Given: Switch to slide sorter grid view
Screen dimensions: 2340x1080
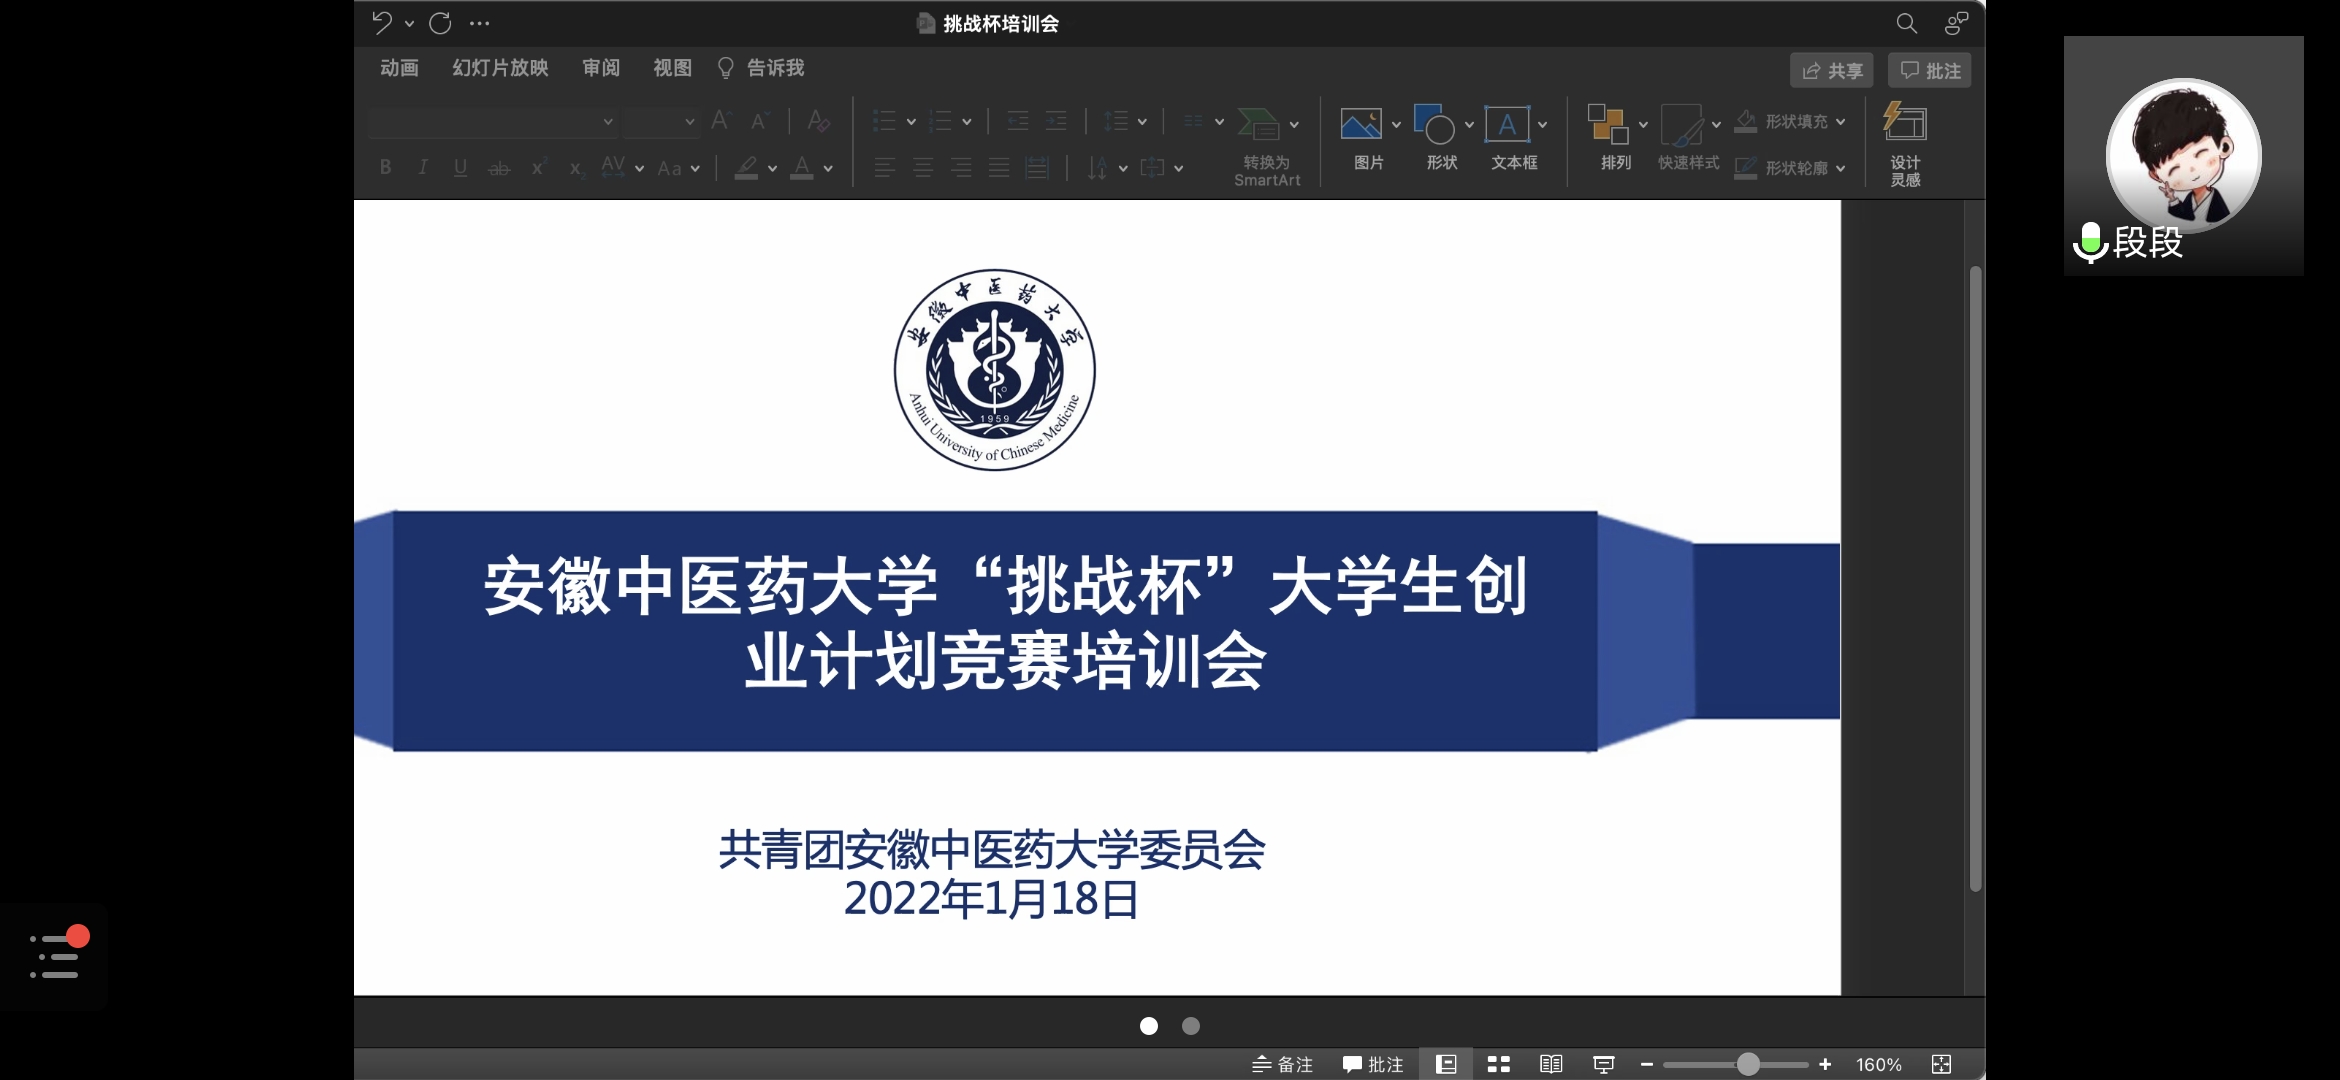Looking at the screenshot, I should (x=1498, y=1064).
